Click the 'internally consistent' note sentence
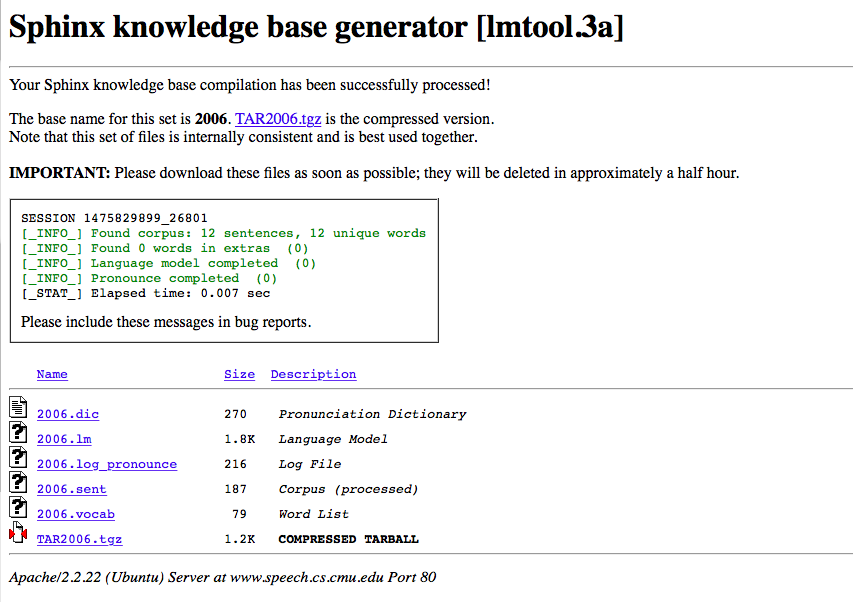 (243, 137)
